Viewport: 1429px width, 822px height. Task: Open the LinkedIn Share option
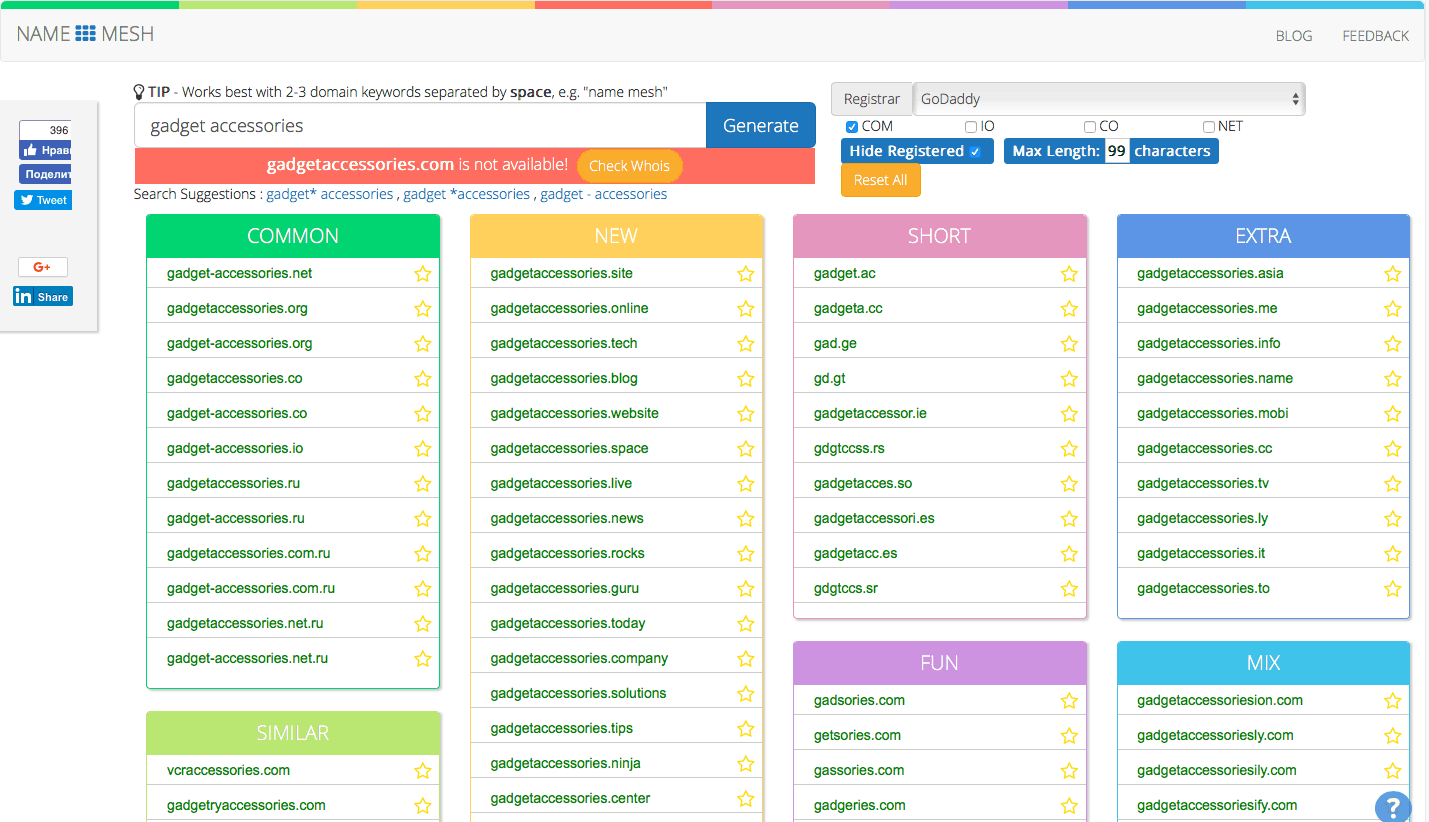(x=42, y=296)
